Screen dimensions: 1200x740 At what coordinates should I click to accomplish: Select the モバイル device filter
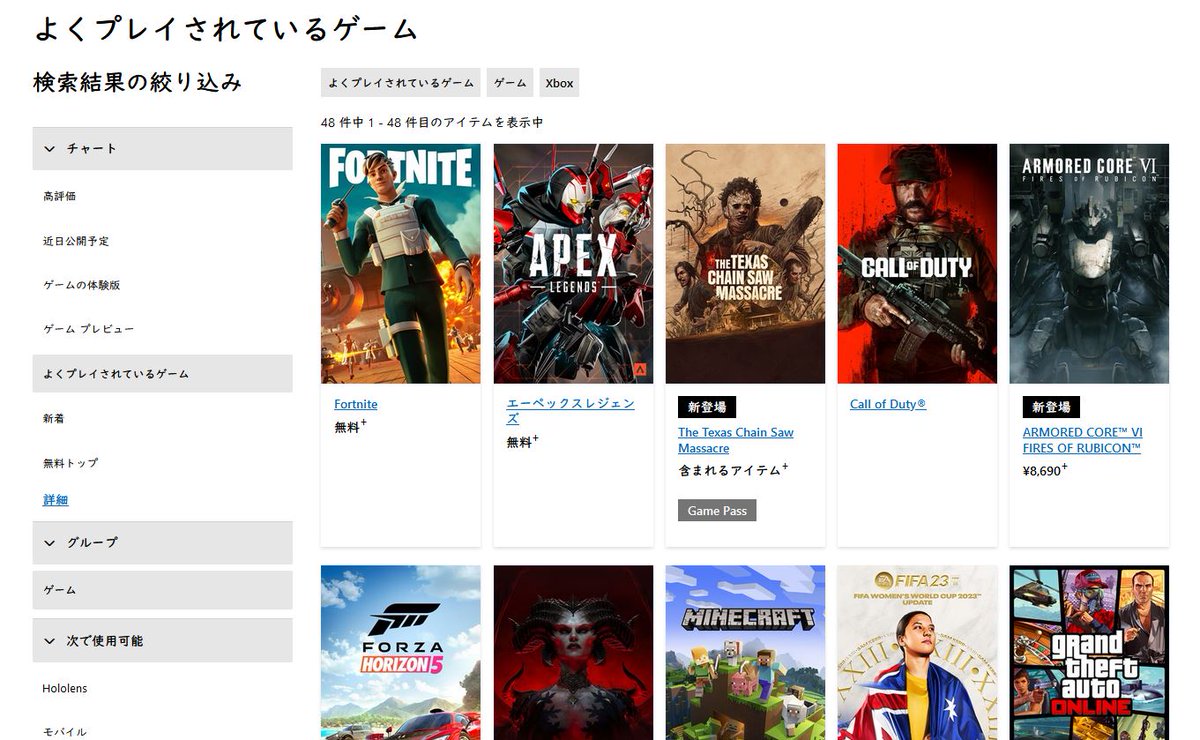coord(64,732)
